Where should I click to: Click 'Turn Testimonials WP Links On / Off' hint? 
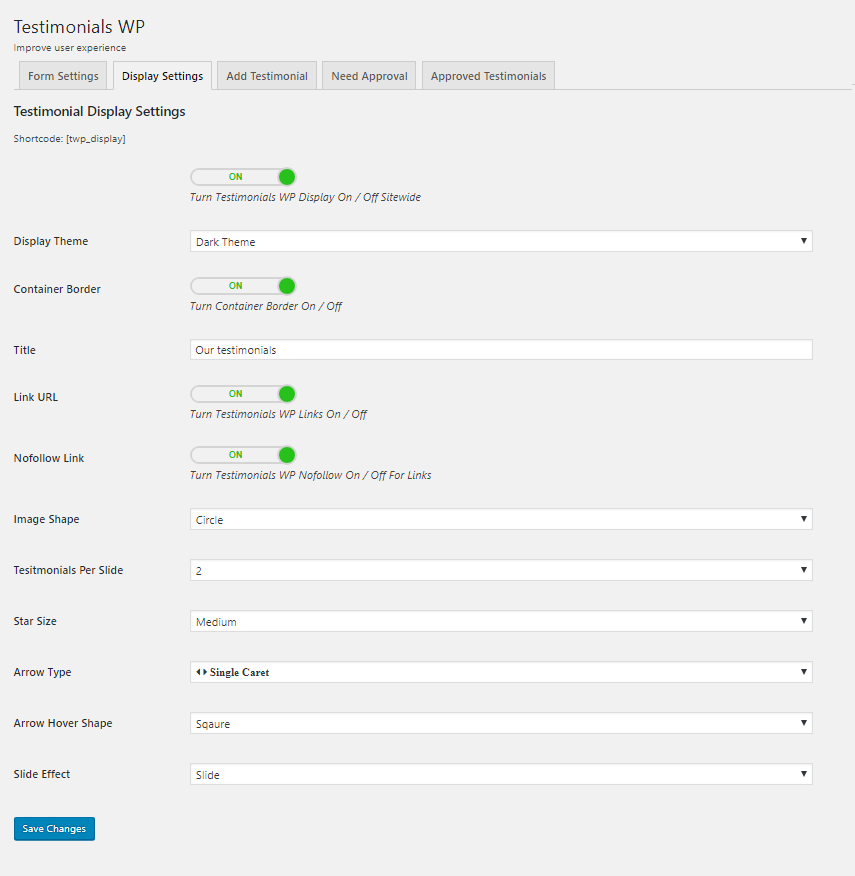pyautogui.click(x=278, y=414)
